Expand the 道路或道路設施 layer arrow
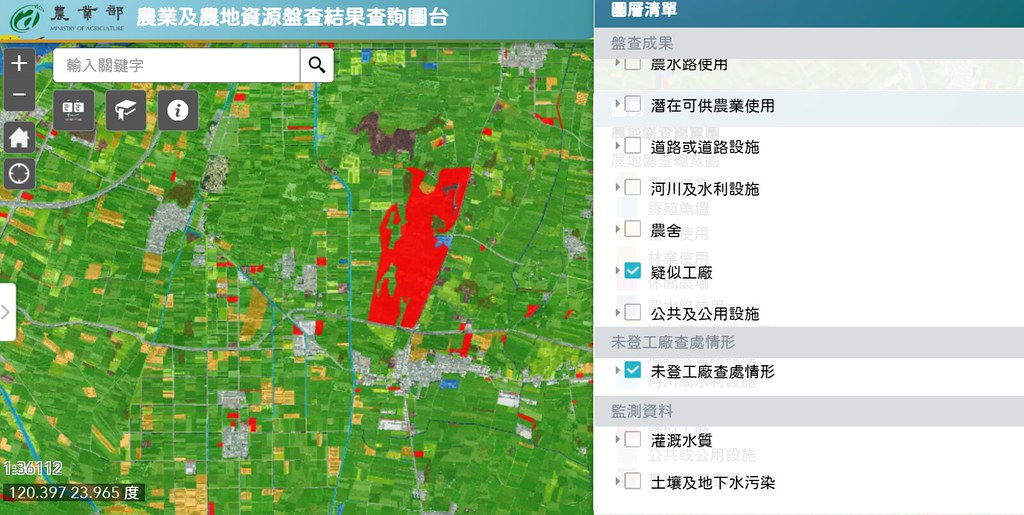The height and width of the screenshot is (515, 1024). [618, 145]
